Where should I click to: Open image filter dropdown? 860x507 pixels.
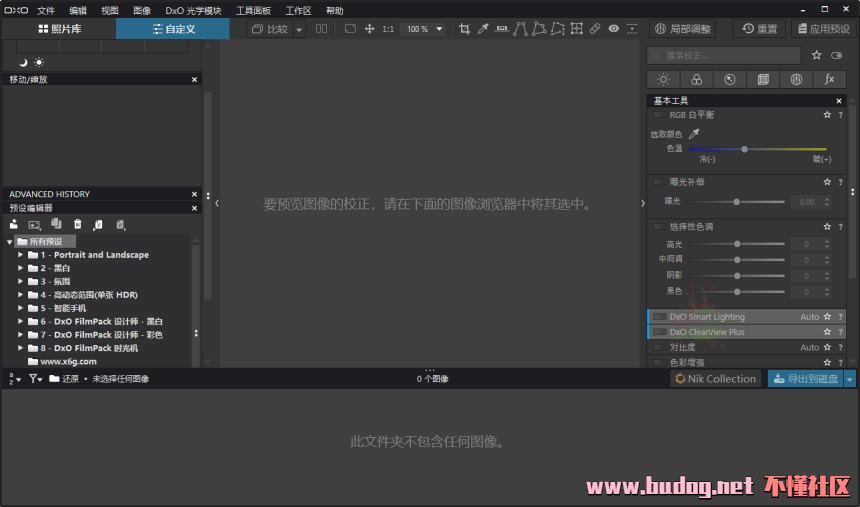pos(36,379)
